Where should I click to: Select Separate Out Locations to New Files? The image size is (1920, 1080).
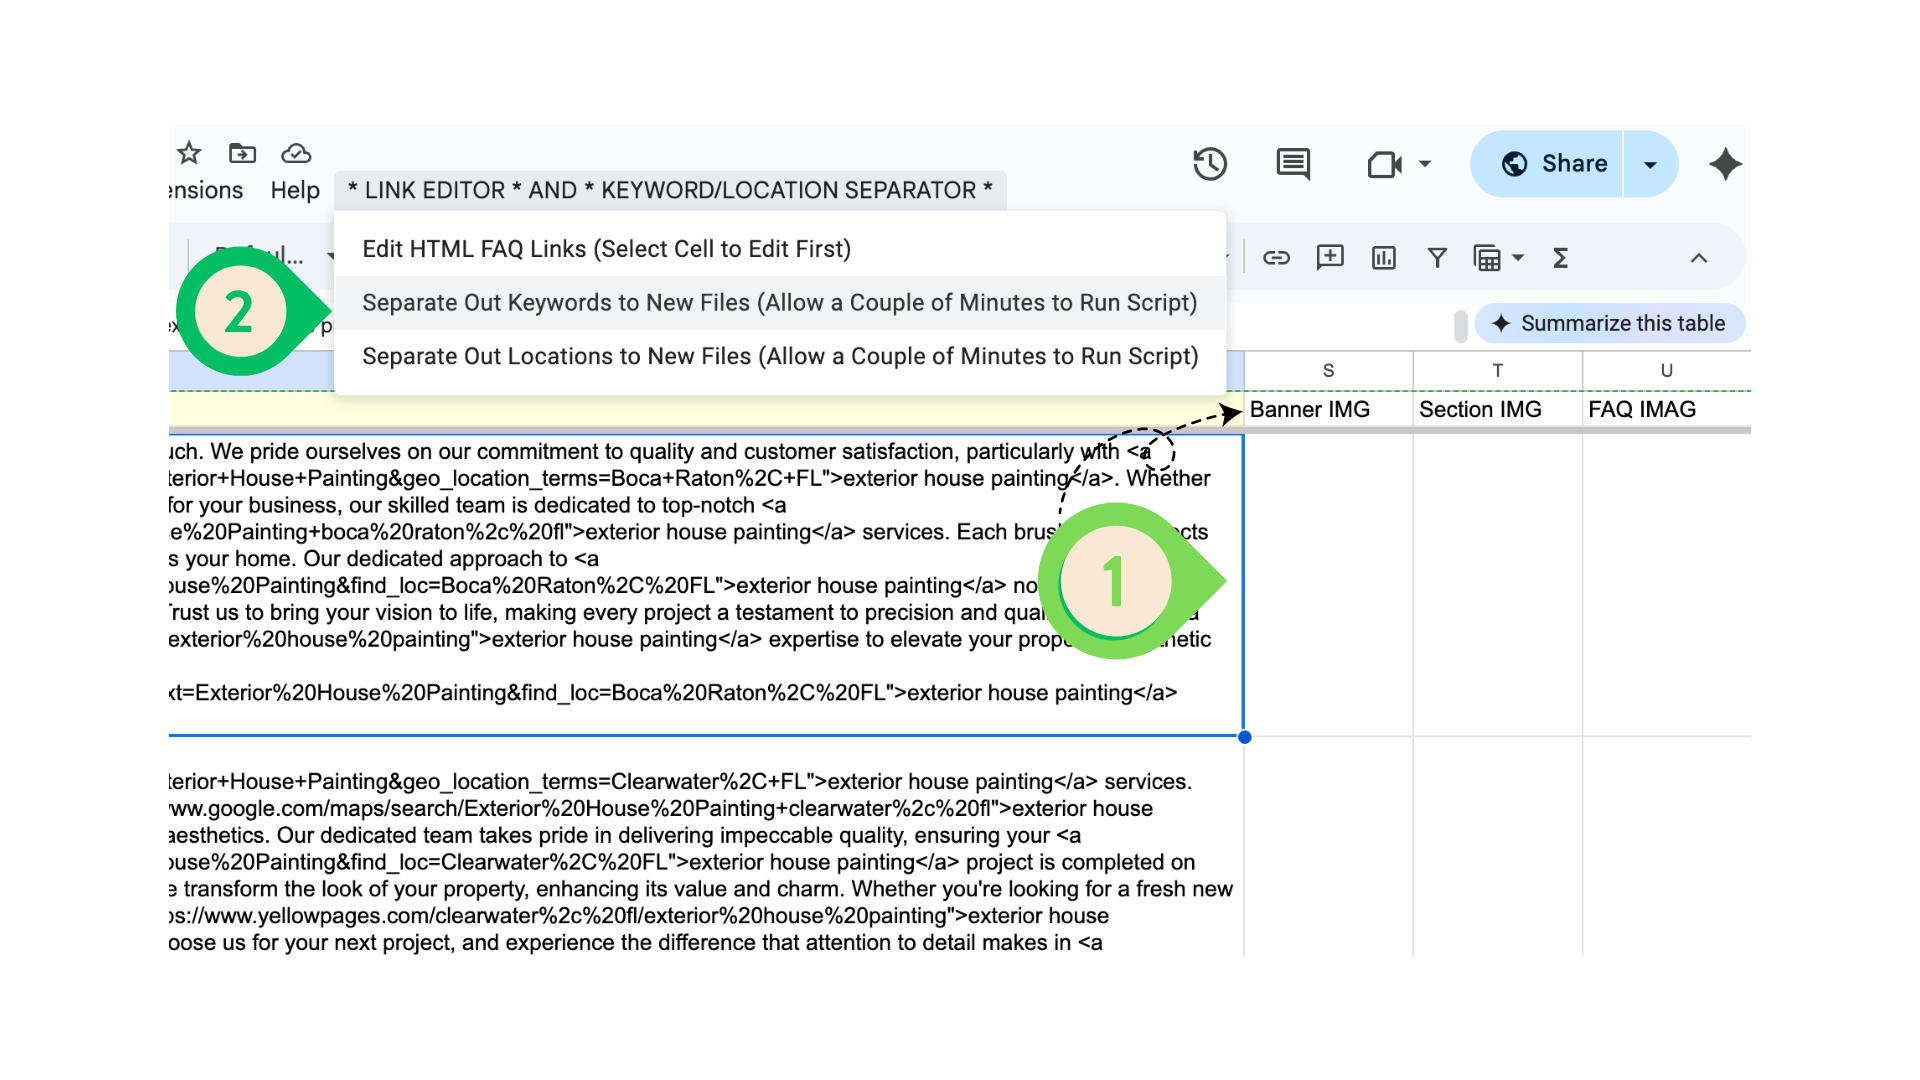(x=780, y=356)
